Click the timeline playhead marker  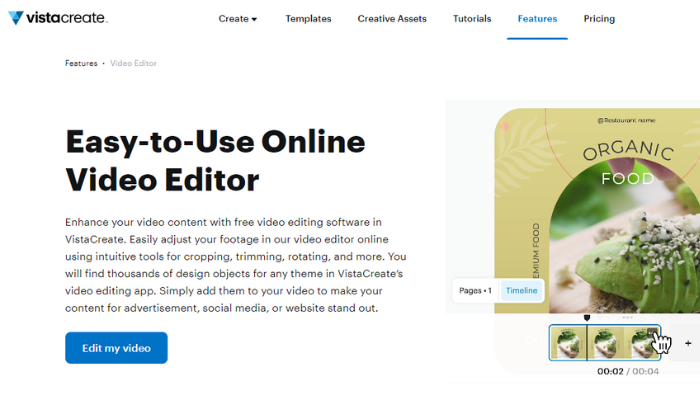587,318
